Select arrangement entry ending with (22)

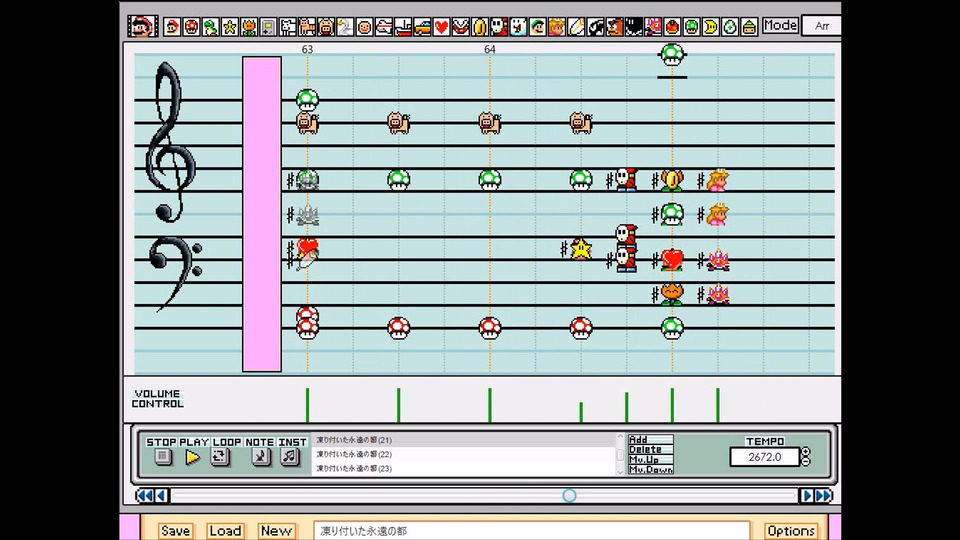464,454
